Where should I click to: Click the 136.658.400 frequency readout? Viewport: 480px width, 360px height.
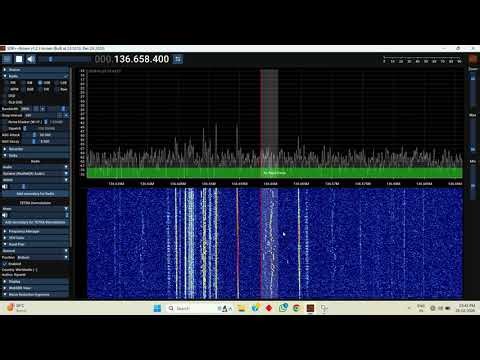(x=132, y=59)
